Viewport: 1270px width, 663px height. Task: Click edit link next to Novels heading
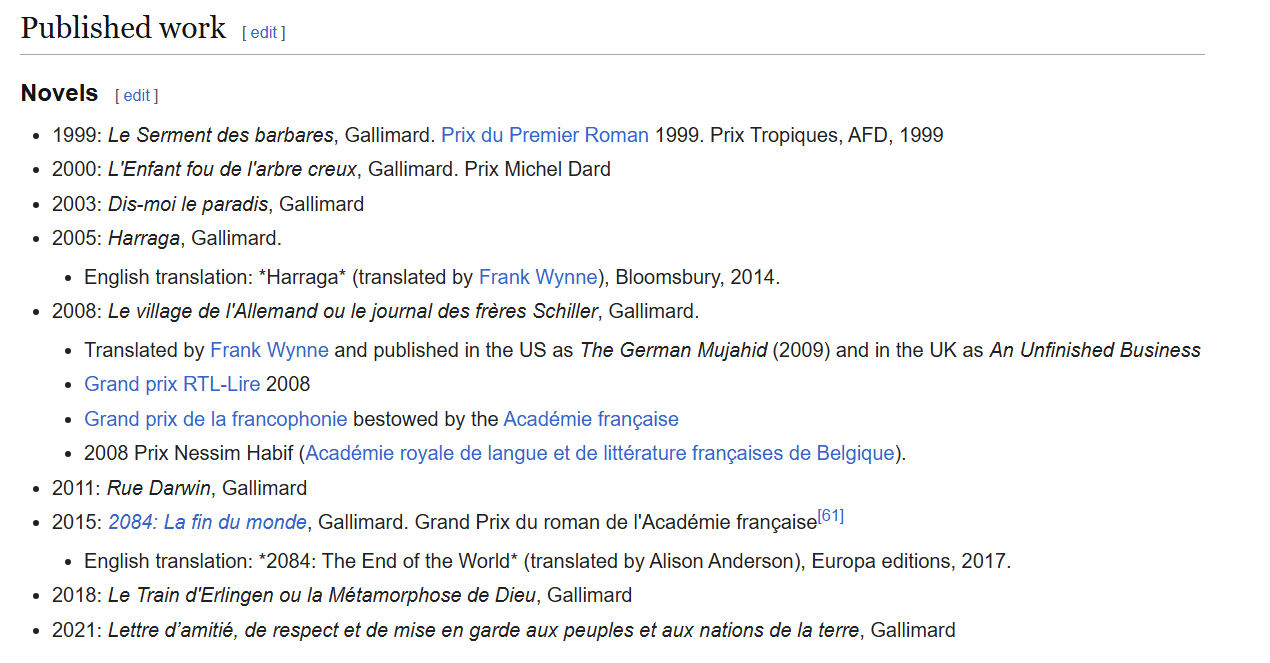[137, 95]
